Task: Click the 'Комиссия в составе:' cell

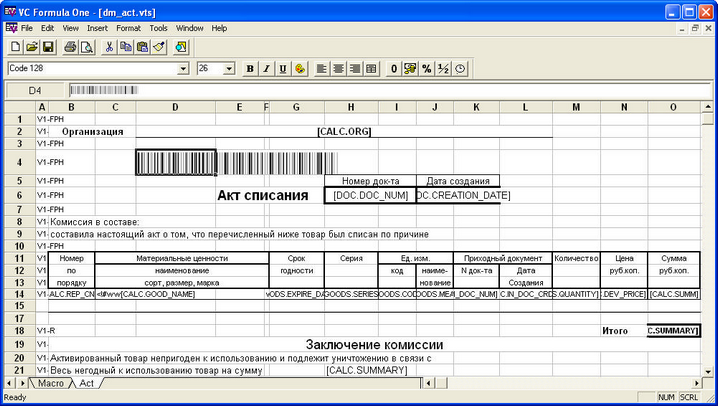Action: pyautogui.click(x=94, y=222)
